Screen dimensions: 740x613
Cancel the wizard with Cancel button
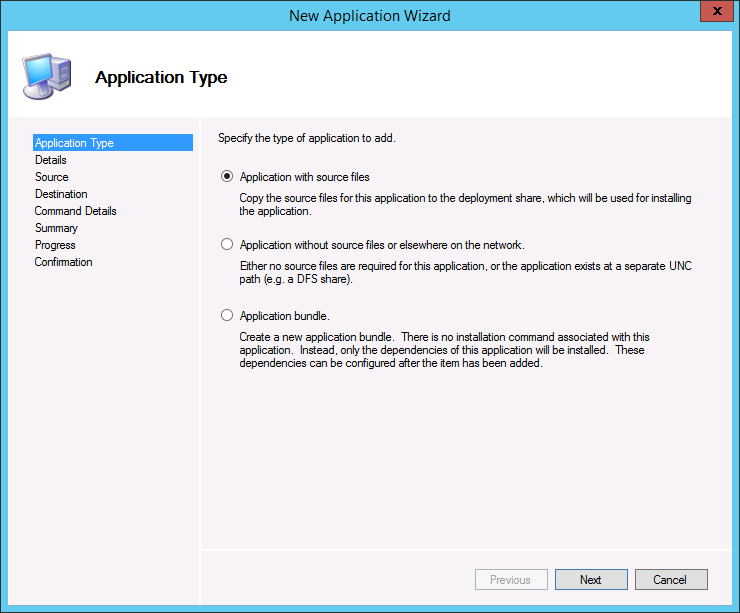coord(670,580)
